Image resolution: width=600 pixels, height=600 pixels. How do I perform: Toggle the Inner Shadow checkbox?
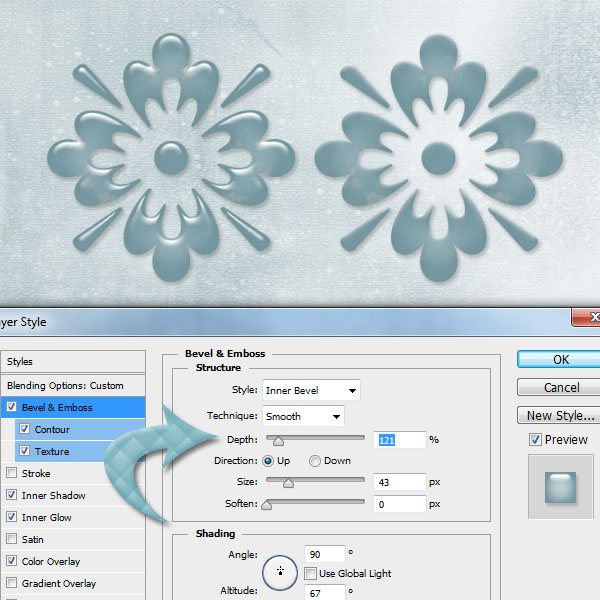11,495
